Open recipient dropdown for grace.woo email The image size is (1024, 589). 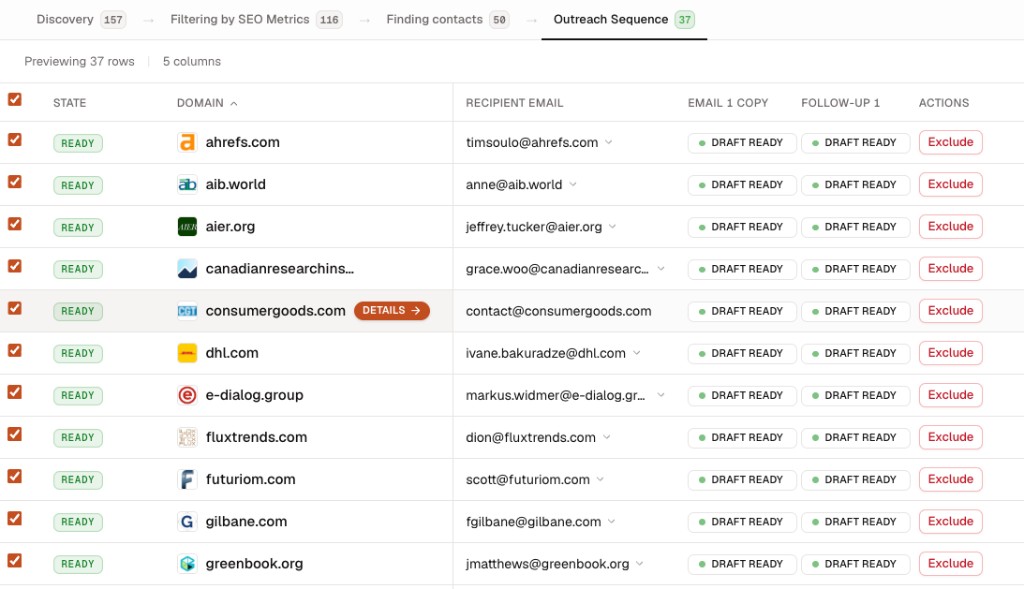[661, 269]
